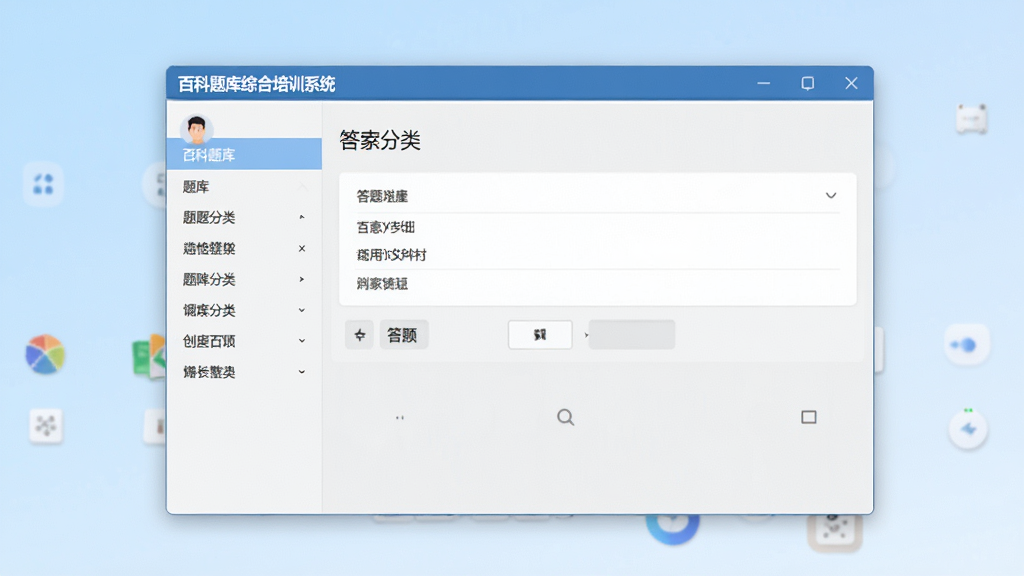This screenshot has width=1024, height=576.
Task: Open the white card icon at top right
Action: [x=972, y=119]
